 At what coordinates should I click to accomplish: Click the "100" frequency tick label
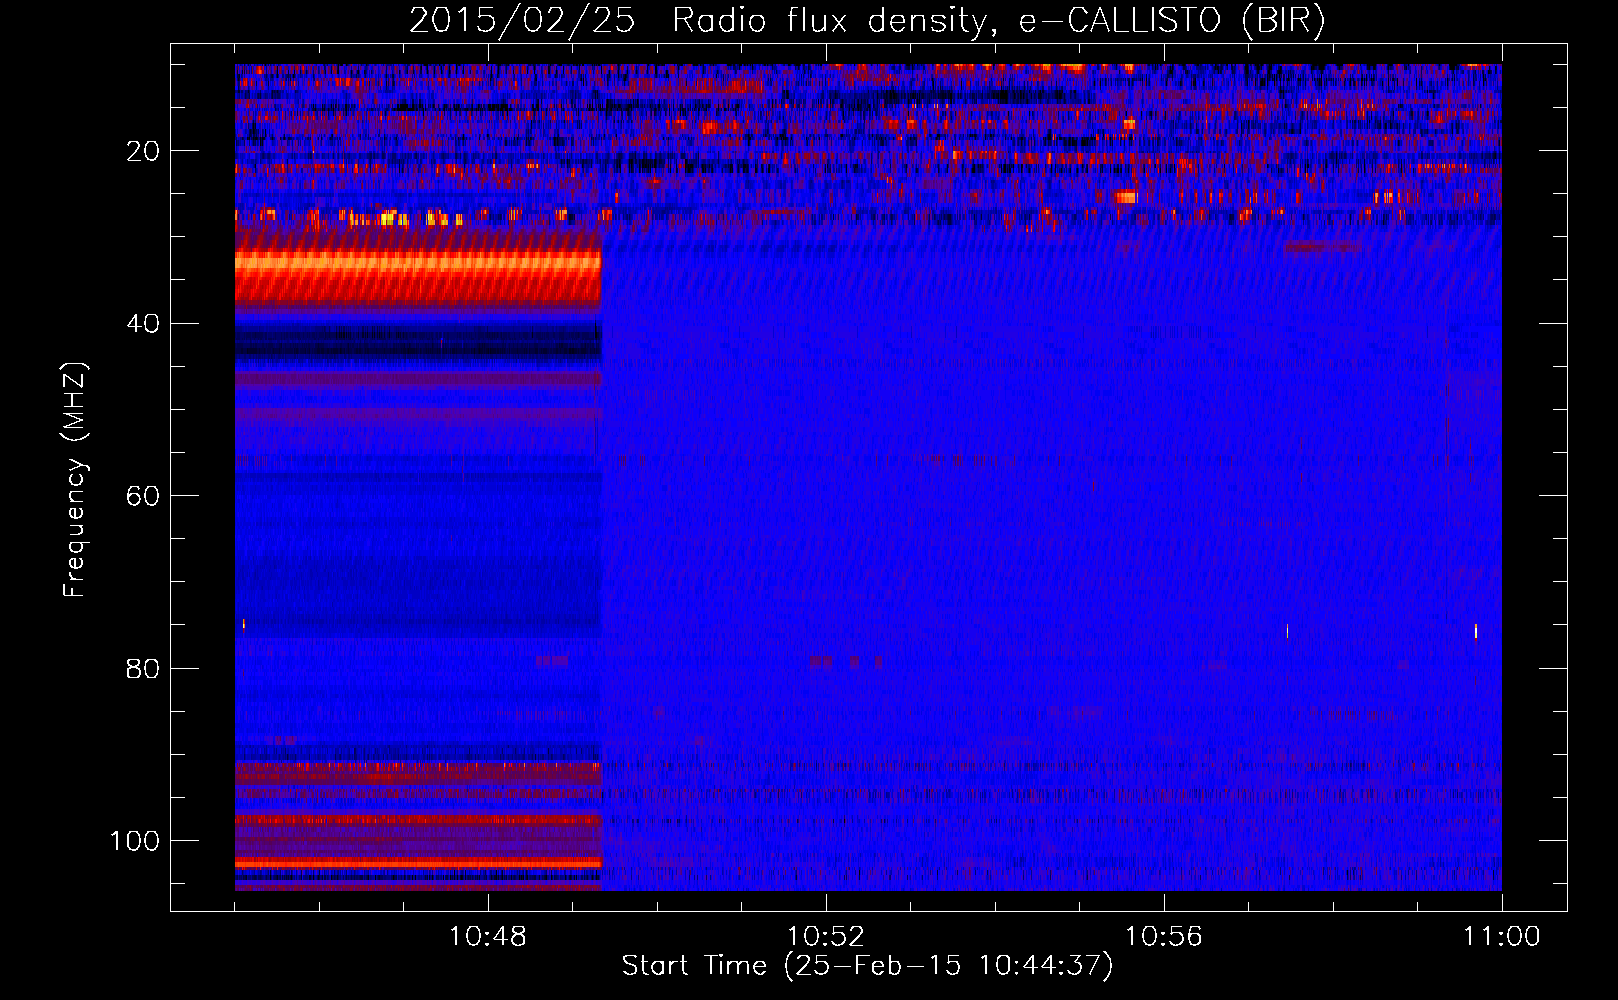135,841
